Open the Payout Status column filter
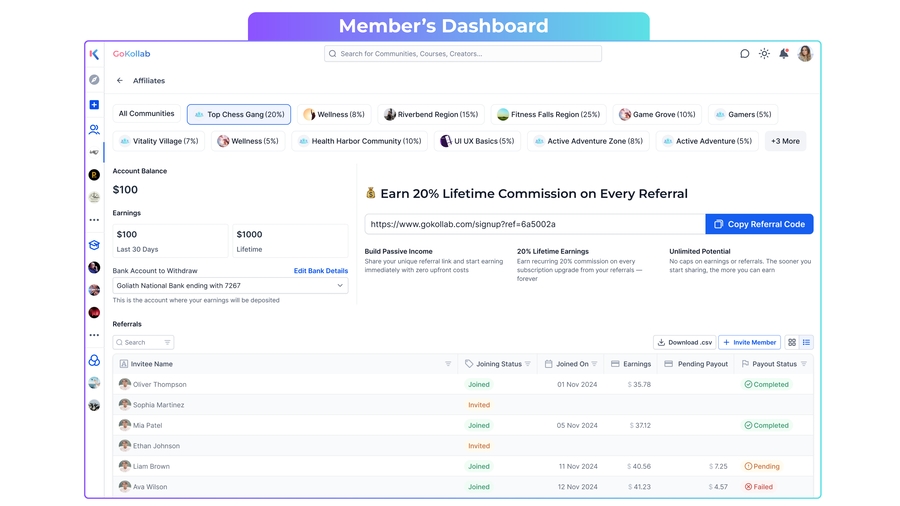 [x=804, y=364]
